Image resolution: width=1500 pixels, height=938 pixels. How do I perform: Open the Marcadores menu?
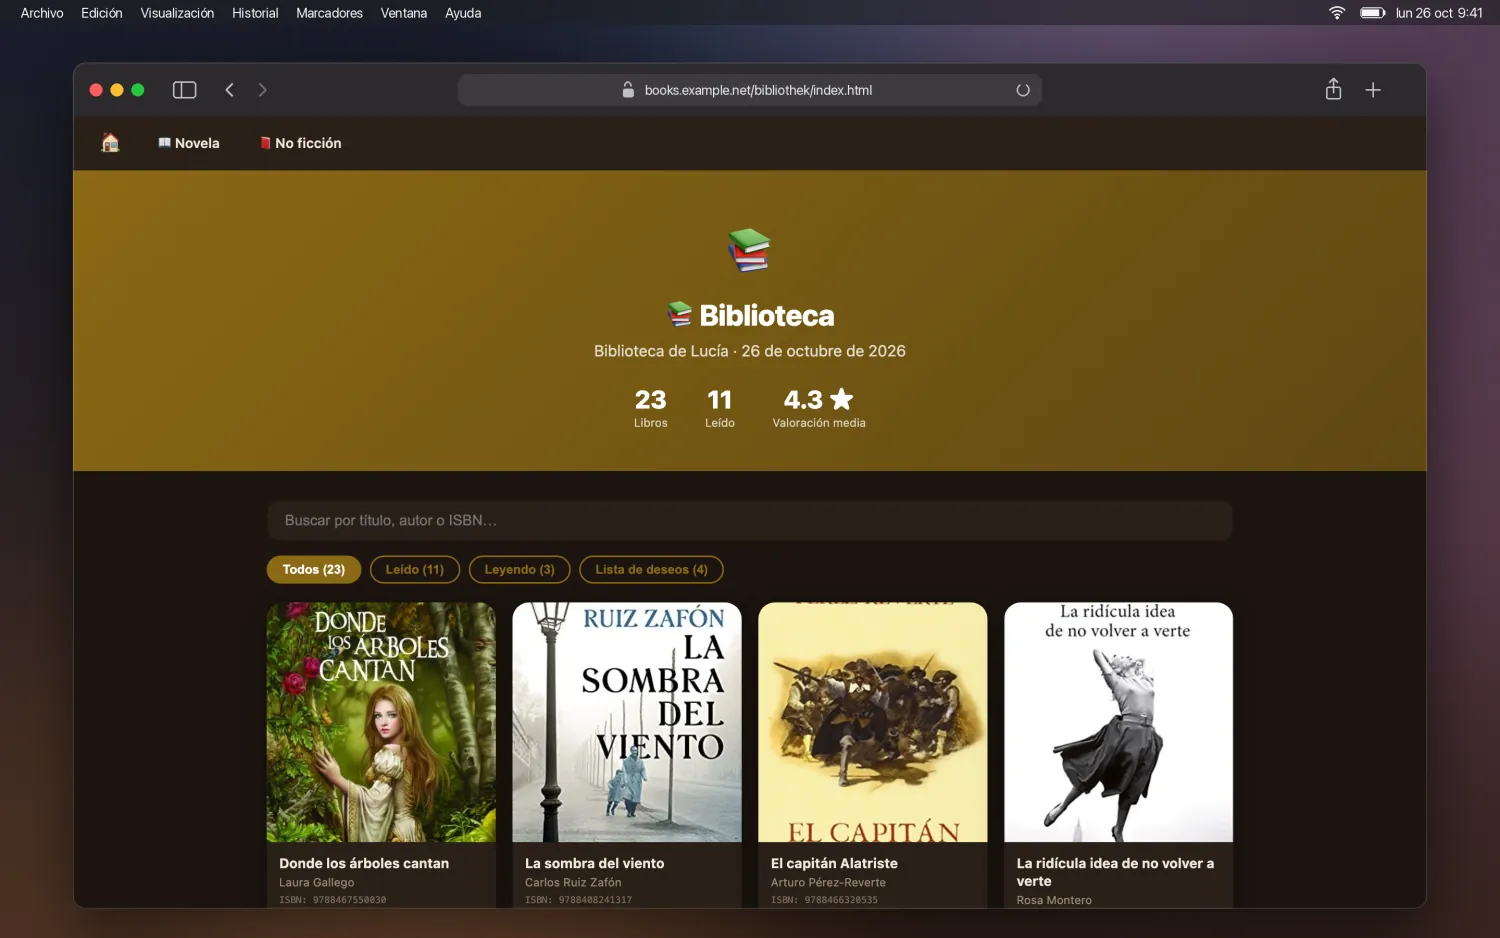click(329, 13)
